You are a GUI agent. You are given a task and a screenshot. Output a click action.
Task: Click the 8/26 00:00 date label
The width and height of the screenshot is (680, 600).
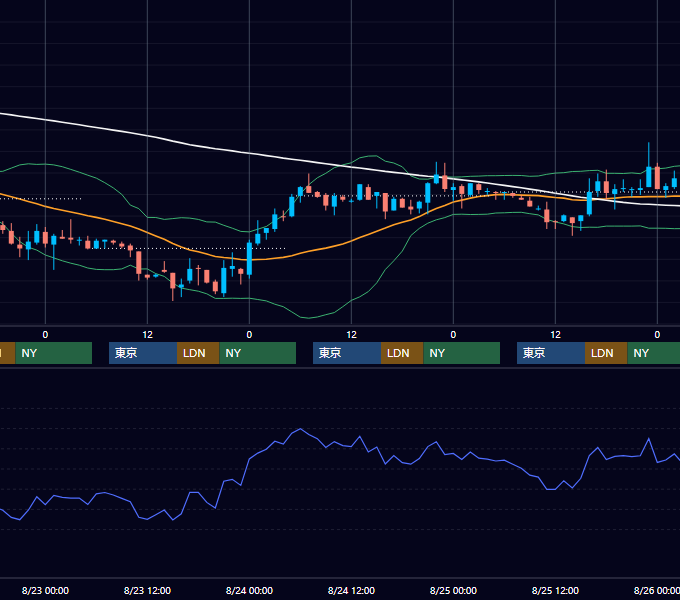657,590
